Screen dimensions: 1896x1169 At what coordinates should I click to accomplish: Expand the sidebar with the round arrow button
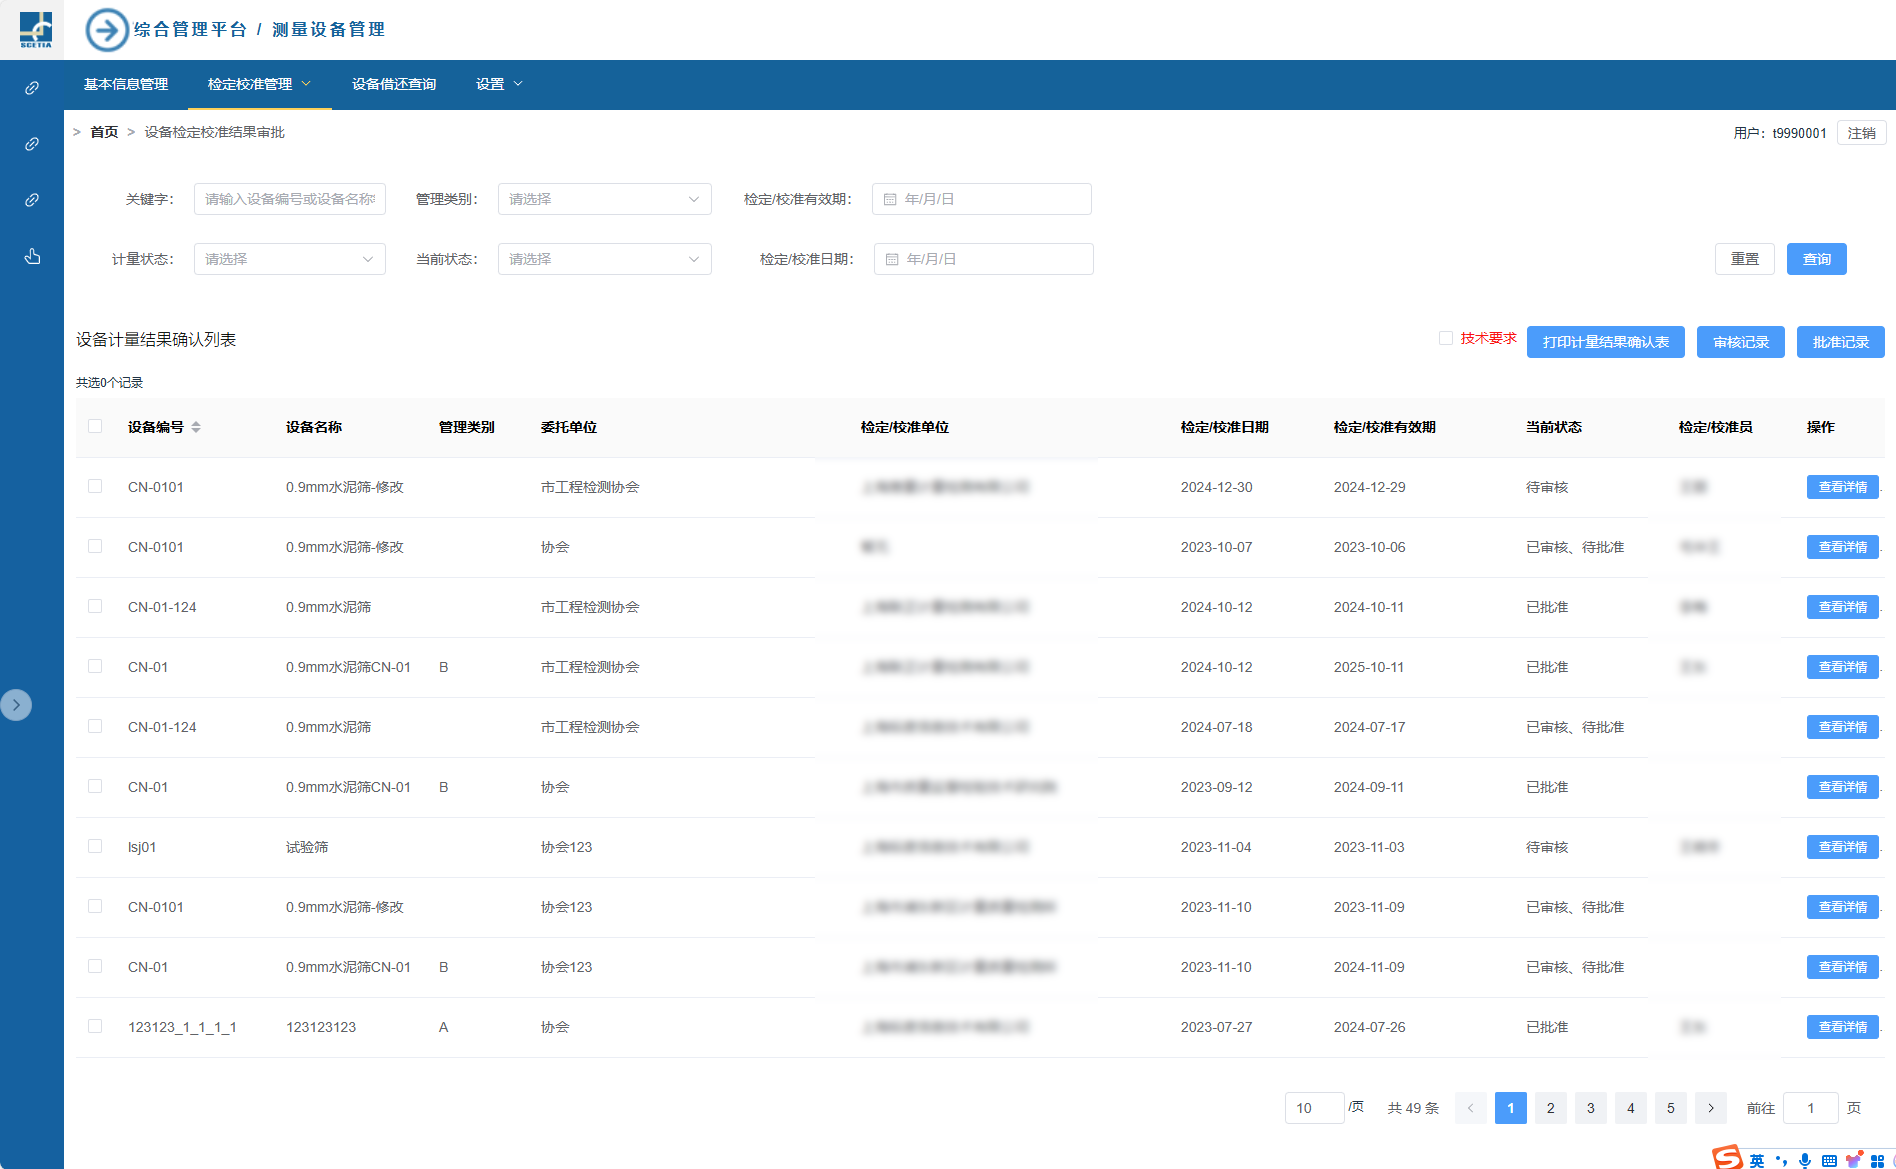[16, 705]
